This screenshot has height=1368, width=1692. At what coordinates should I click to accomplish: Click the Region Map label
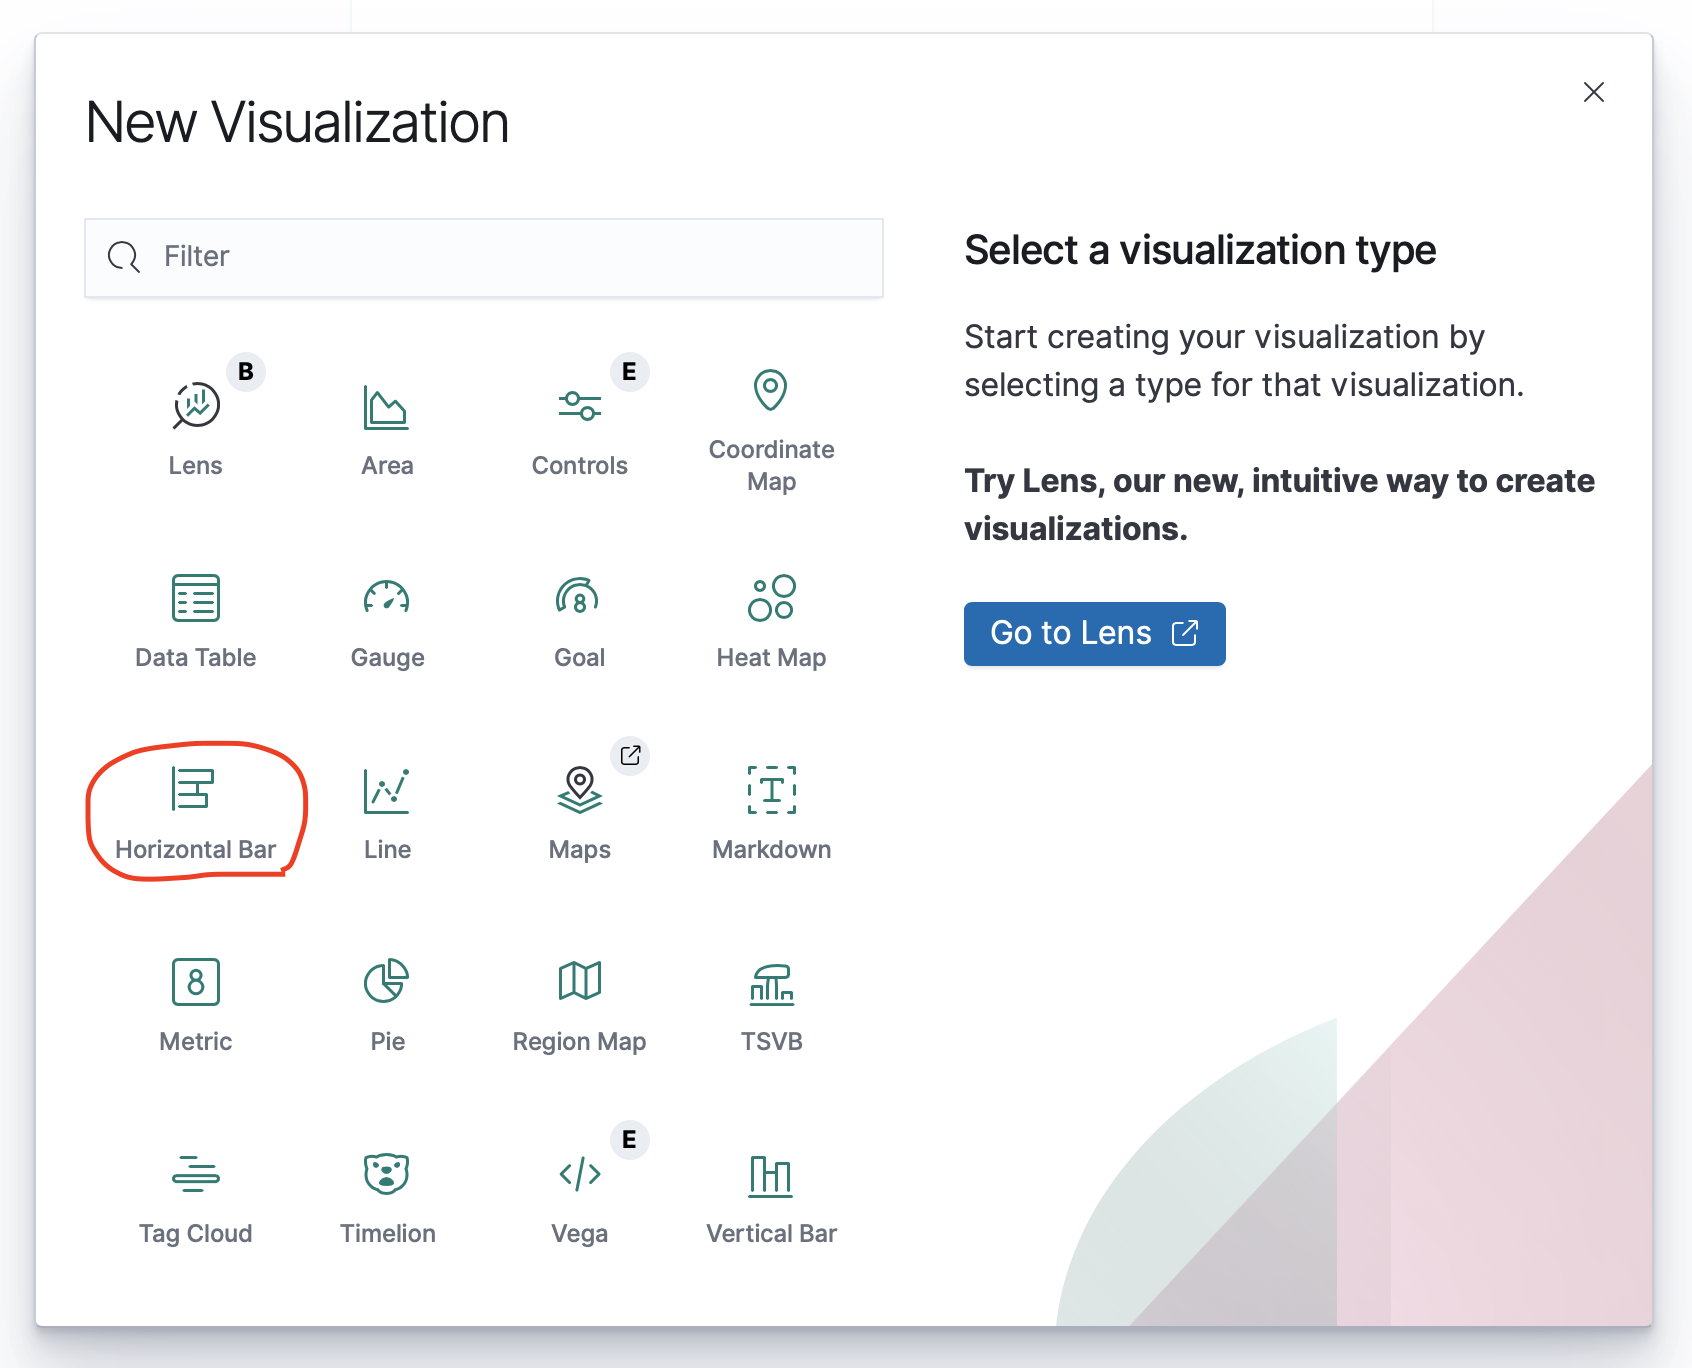click(580, 1042)
